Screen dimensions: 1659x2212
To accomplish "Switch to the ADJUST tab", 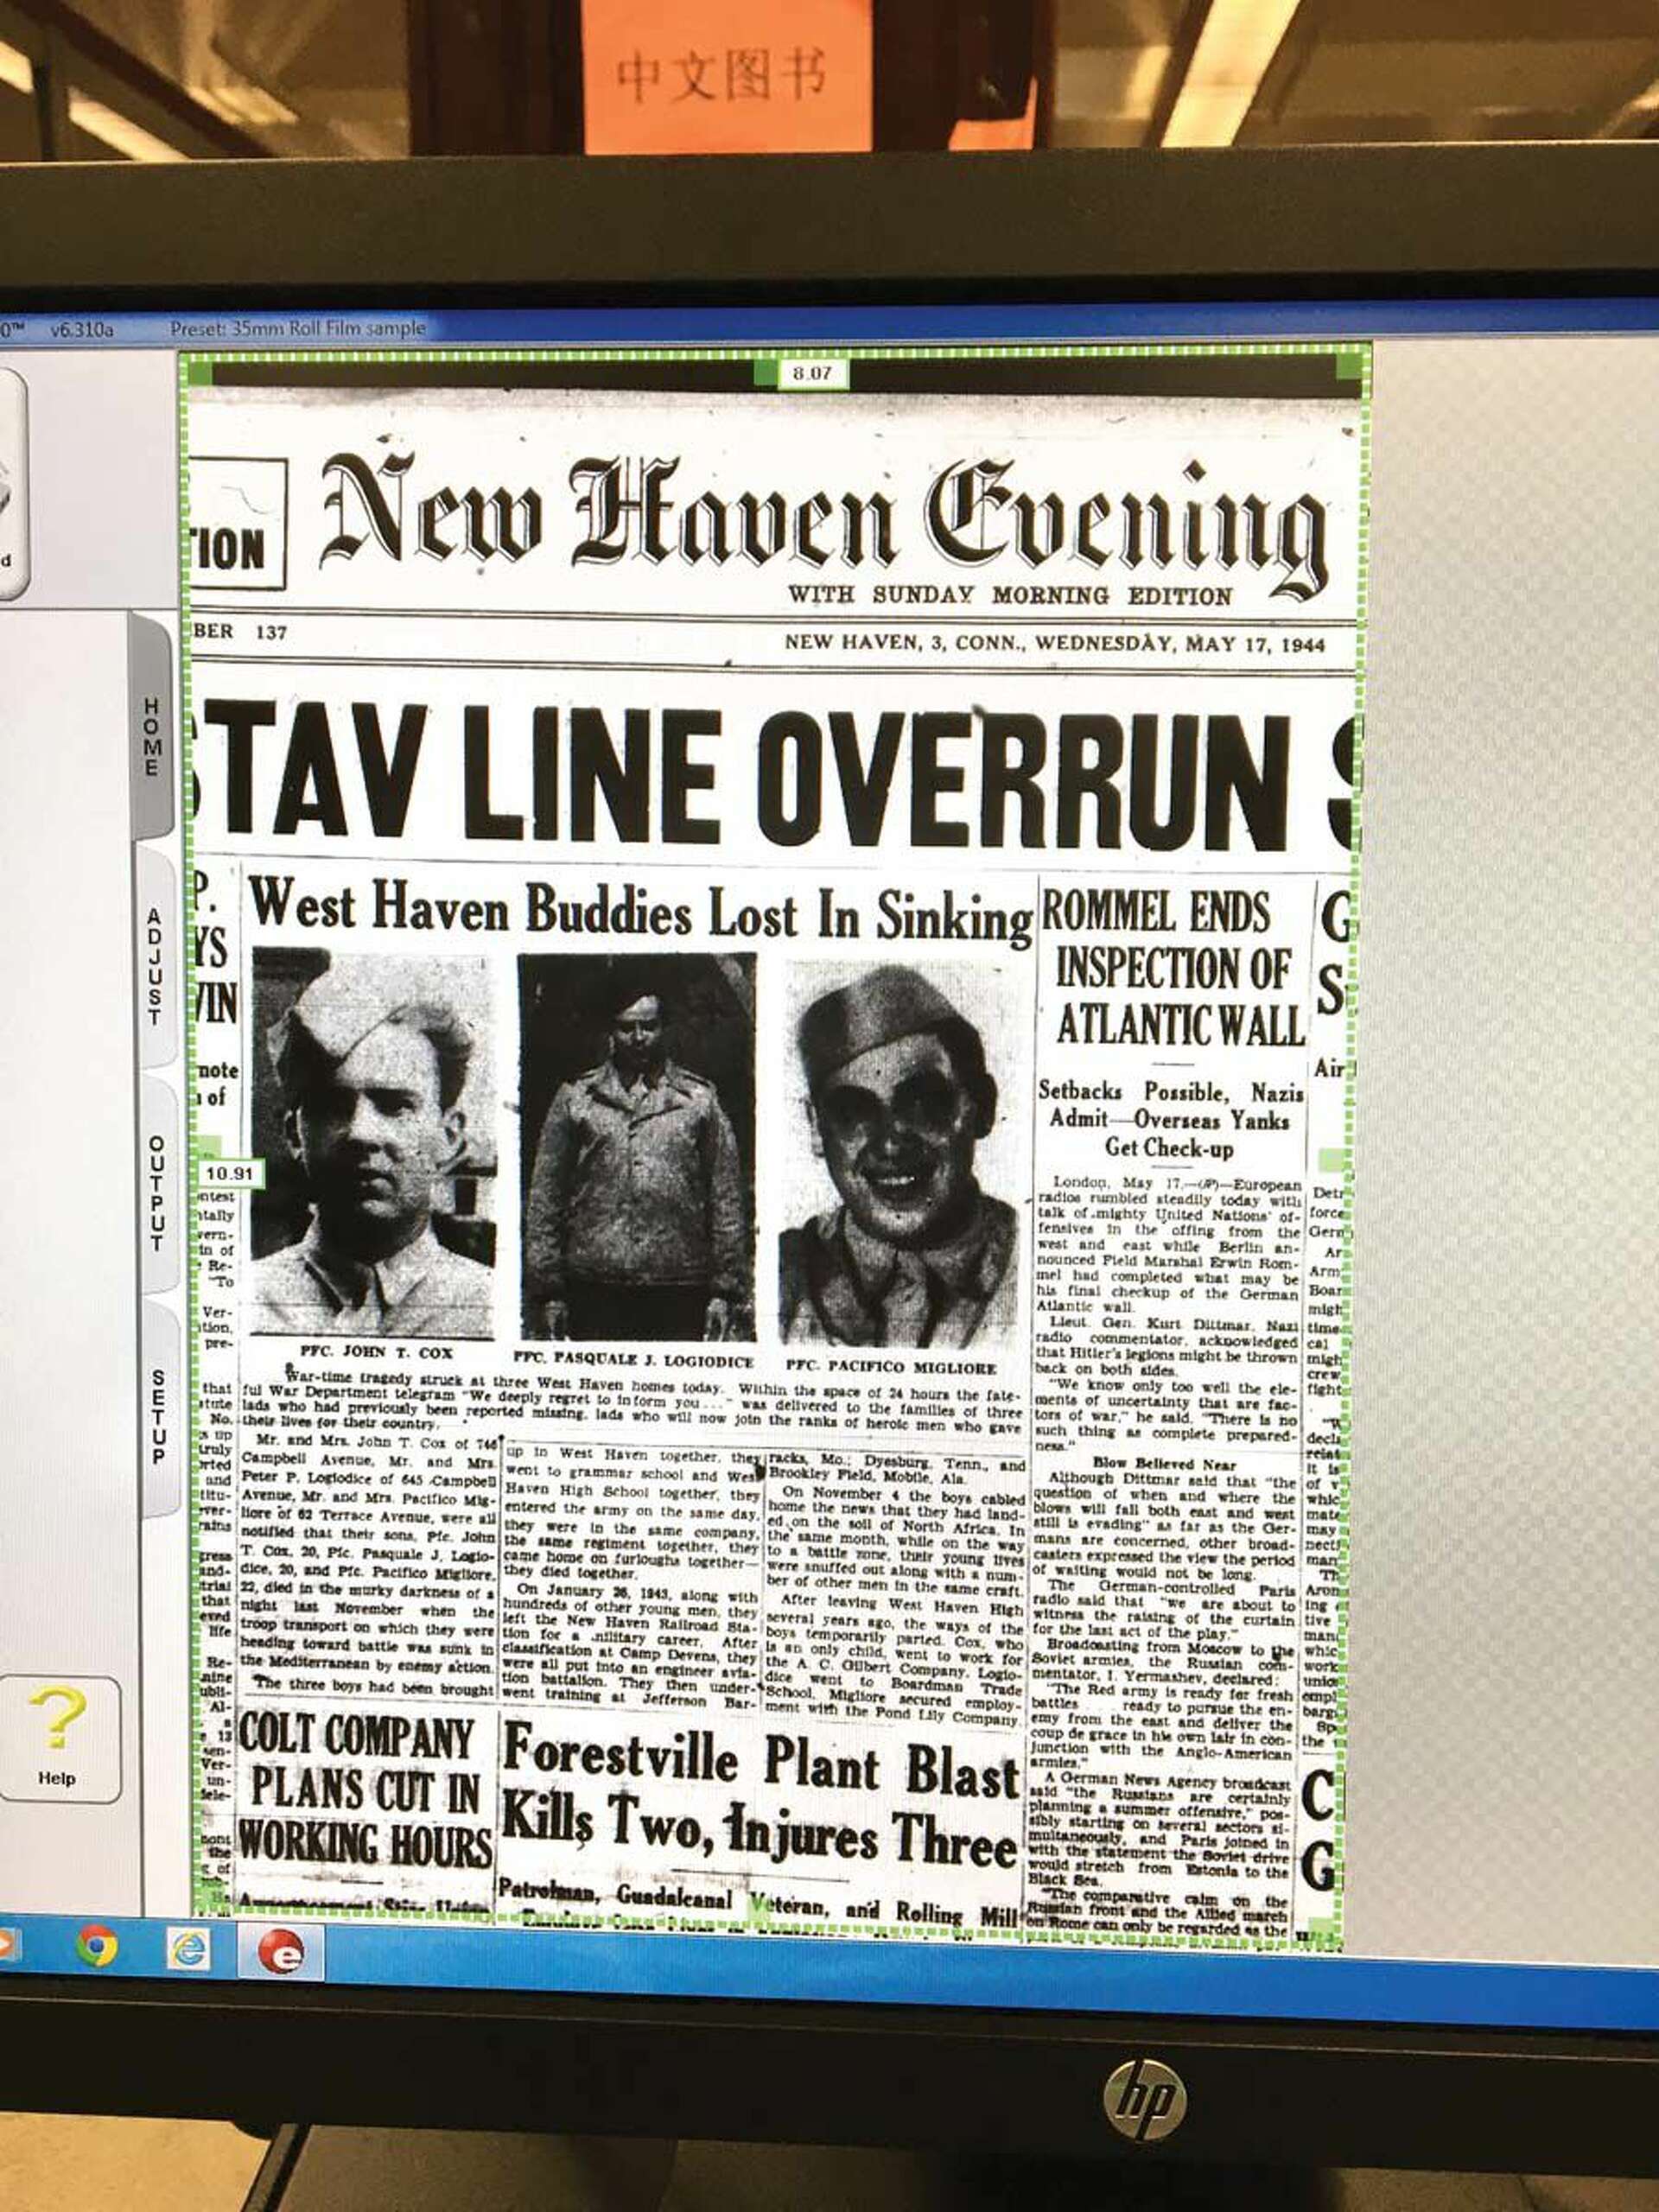I will [154, 966].
